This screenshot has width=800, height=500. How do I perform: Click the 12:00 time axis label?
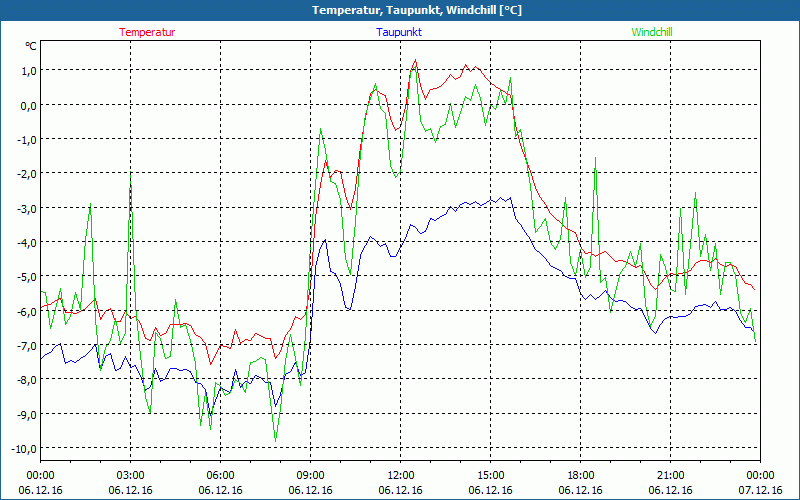pyautogui.click(x=401, y=476)
